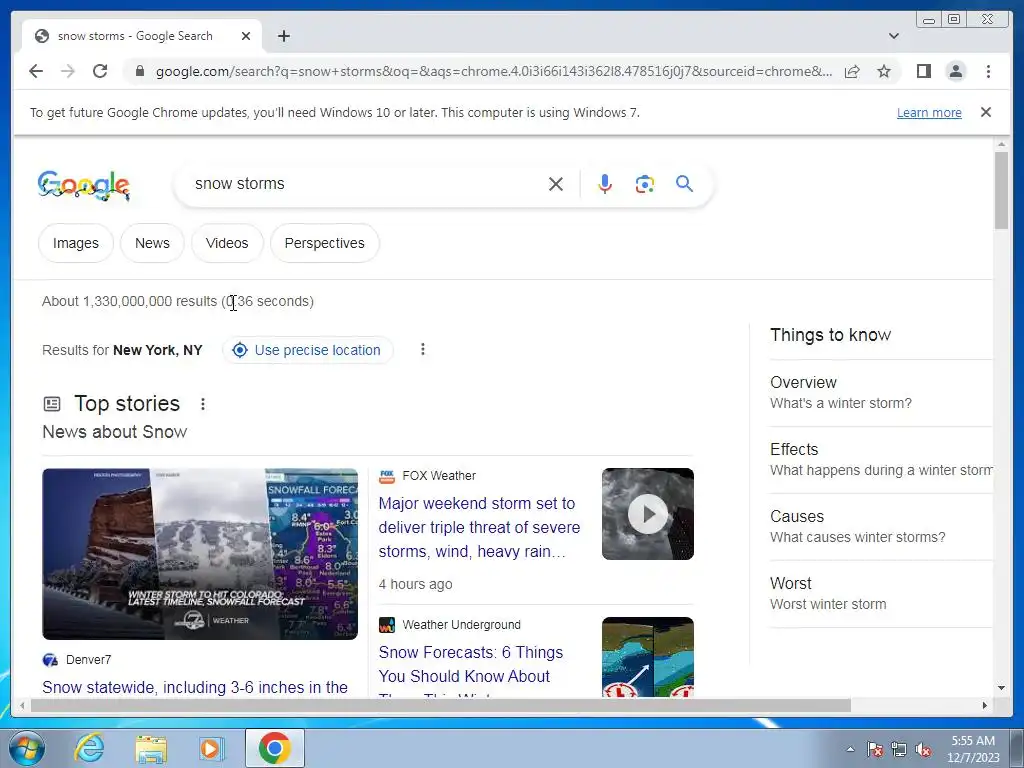
Task: Switch to the News results tab
Action: click(152, 243)
